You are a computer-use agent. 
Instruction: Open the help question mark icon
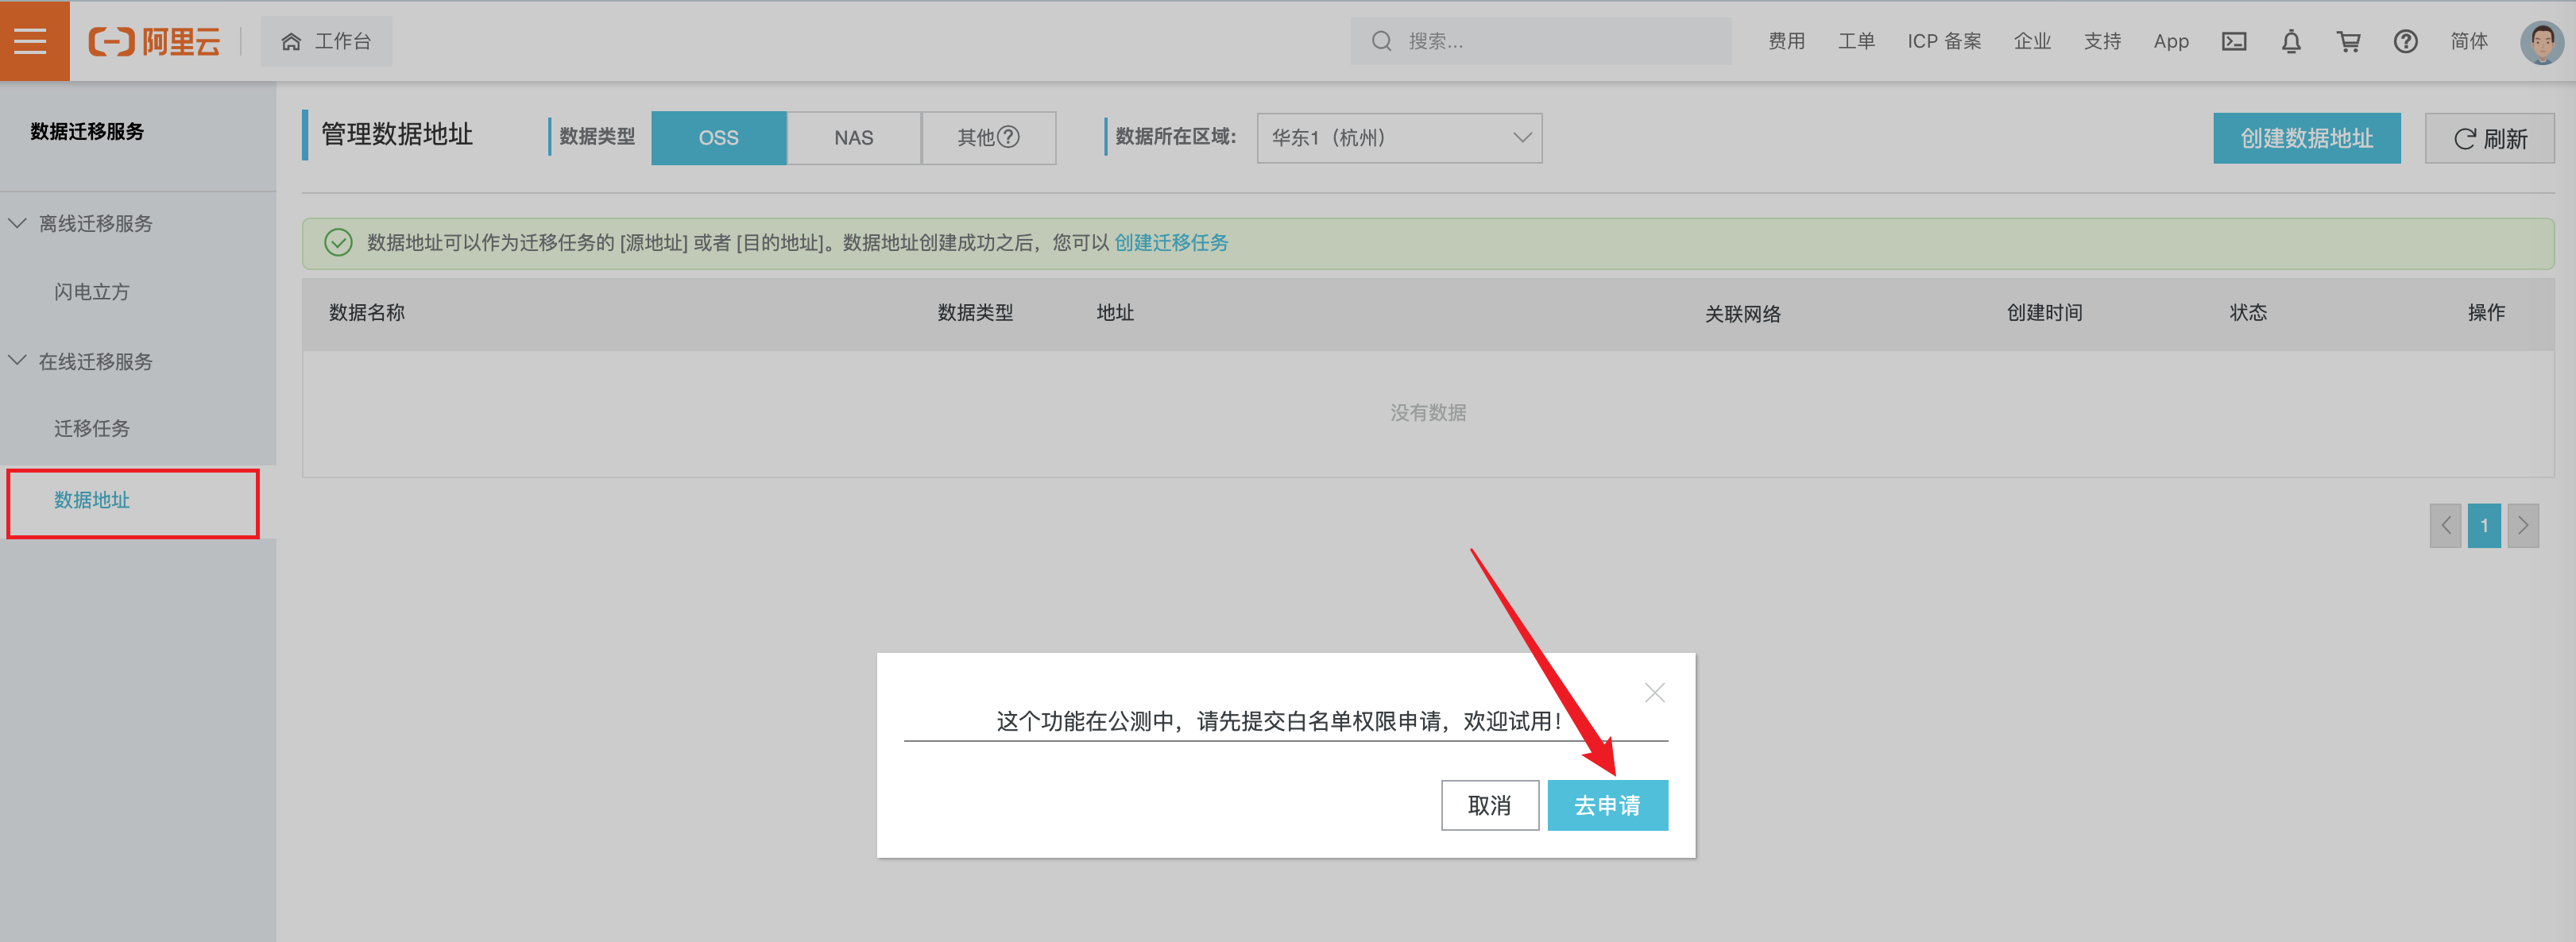[x=2405, y=41]
